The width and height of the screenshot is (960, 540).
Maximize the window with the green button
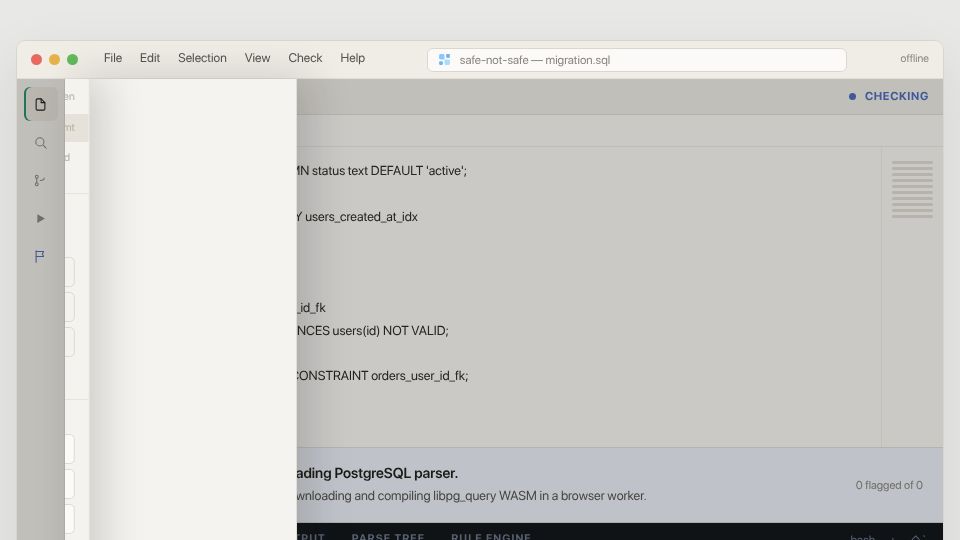click(72, 59)
